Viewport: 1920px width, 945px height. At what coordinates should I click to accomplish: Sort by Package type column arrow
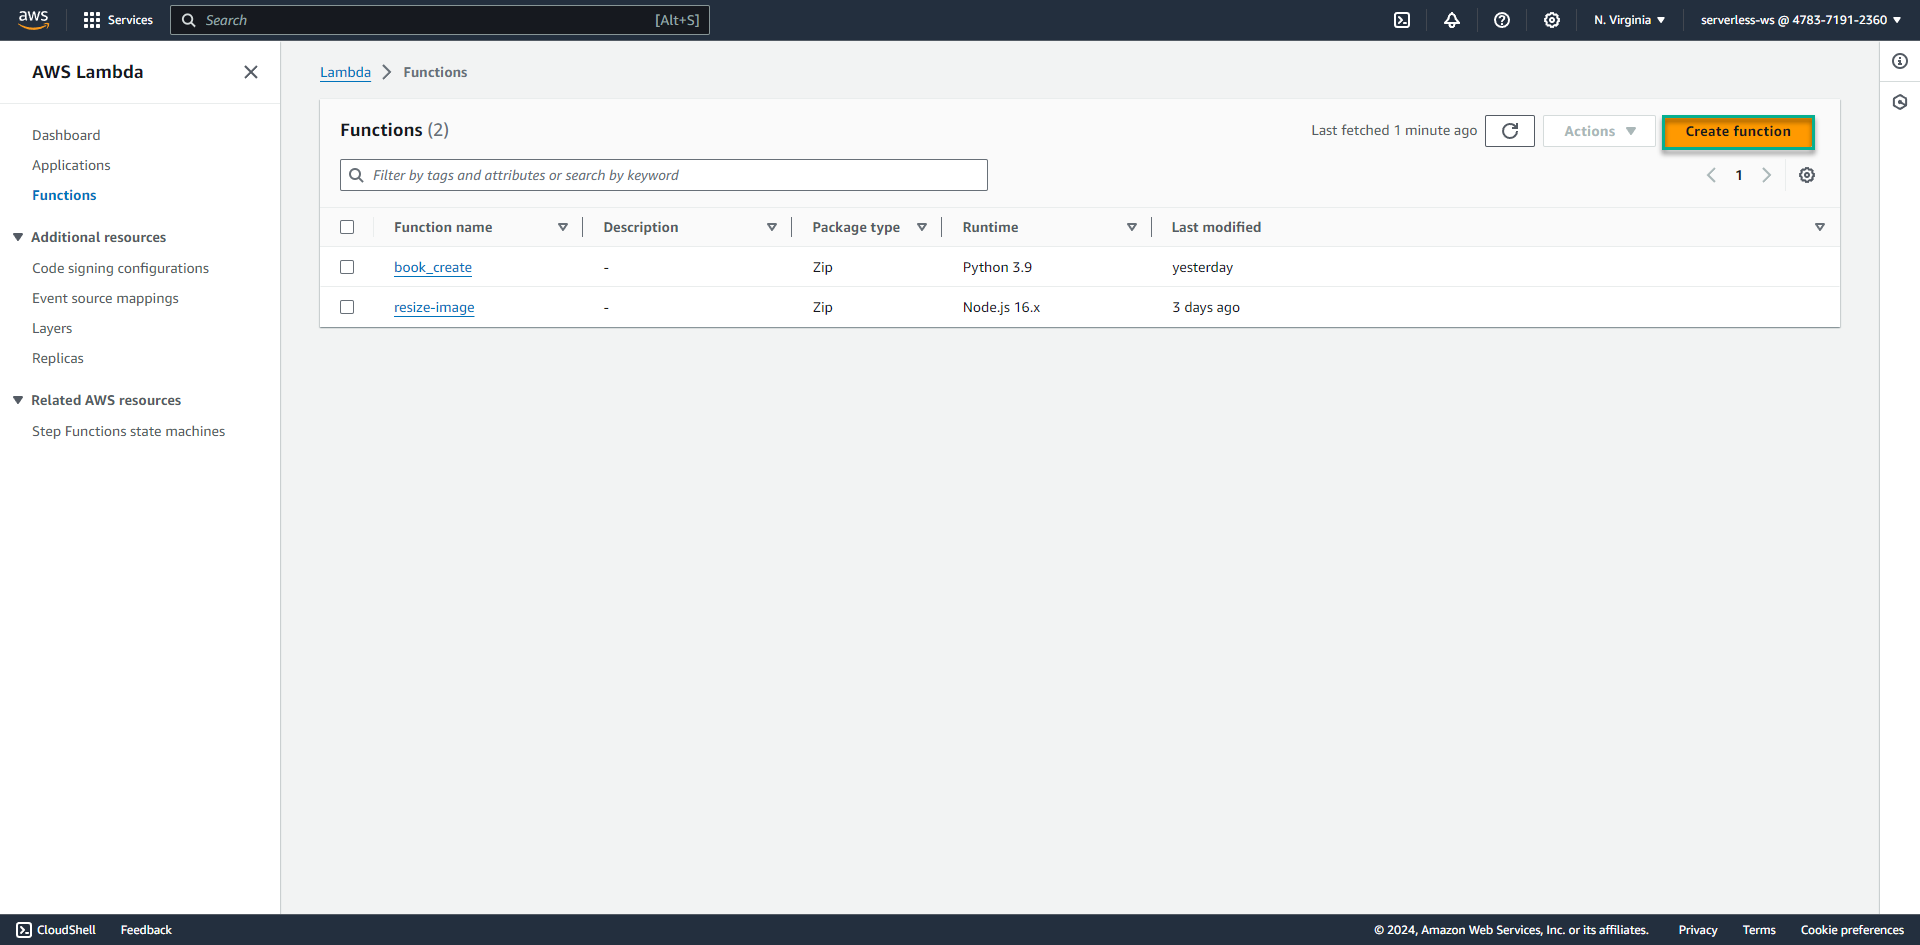click(x=922, y=227)
